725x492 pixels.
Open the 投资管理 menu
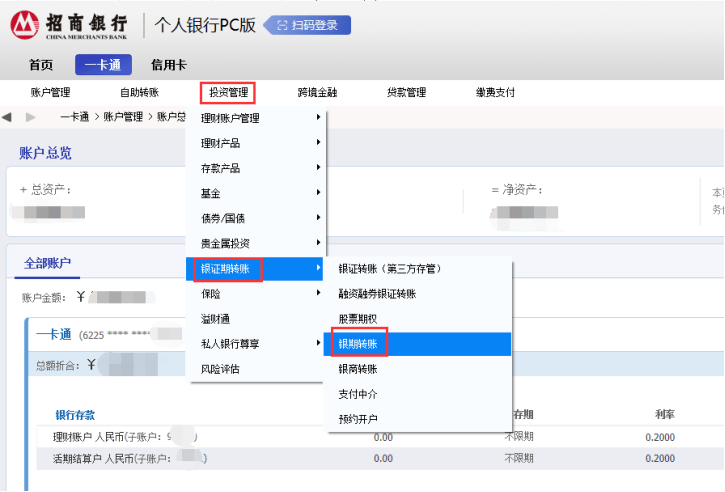tap(228, 92)
